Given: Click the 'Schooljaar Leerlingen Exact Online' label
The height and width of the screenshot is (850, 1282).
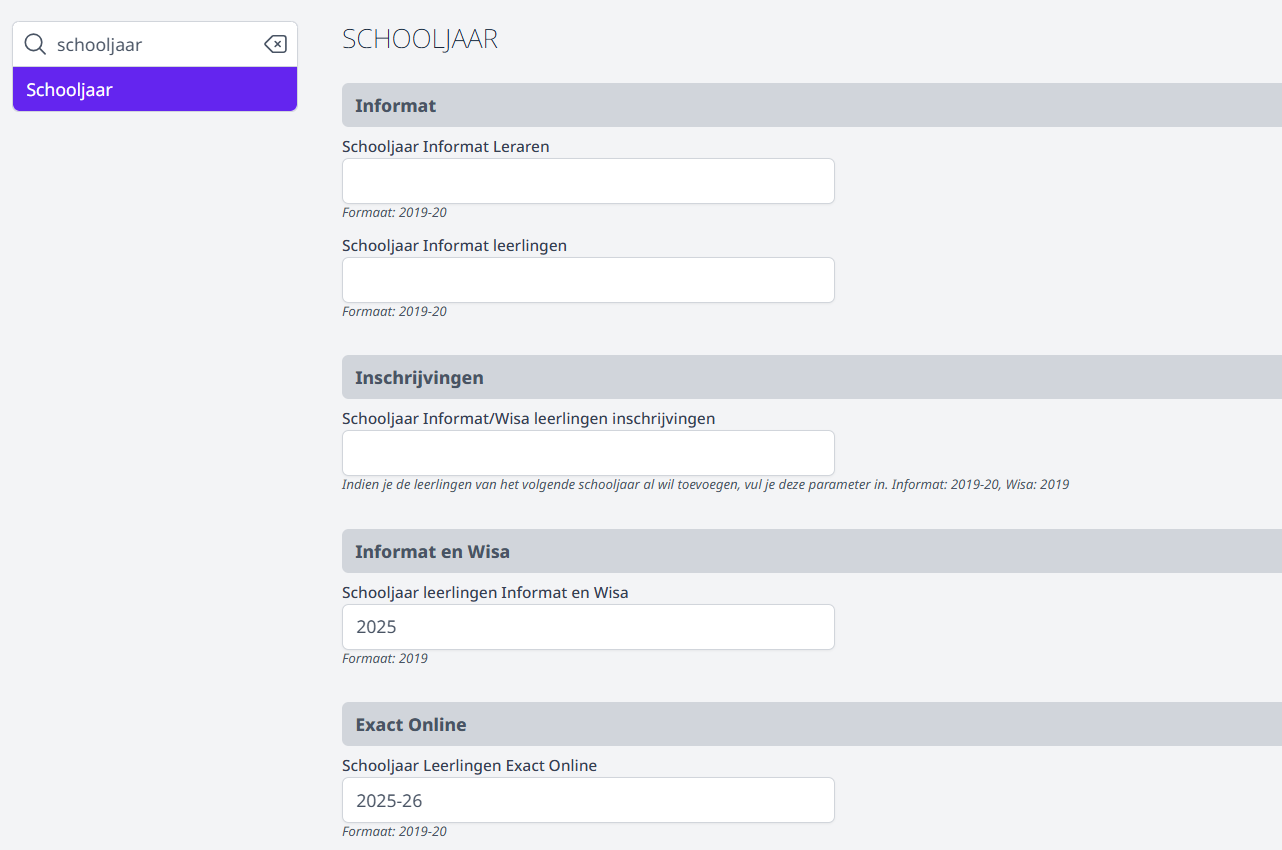Looking at the screenshot, I should click(469, 765).
